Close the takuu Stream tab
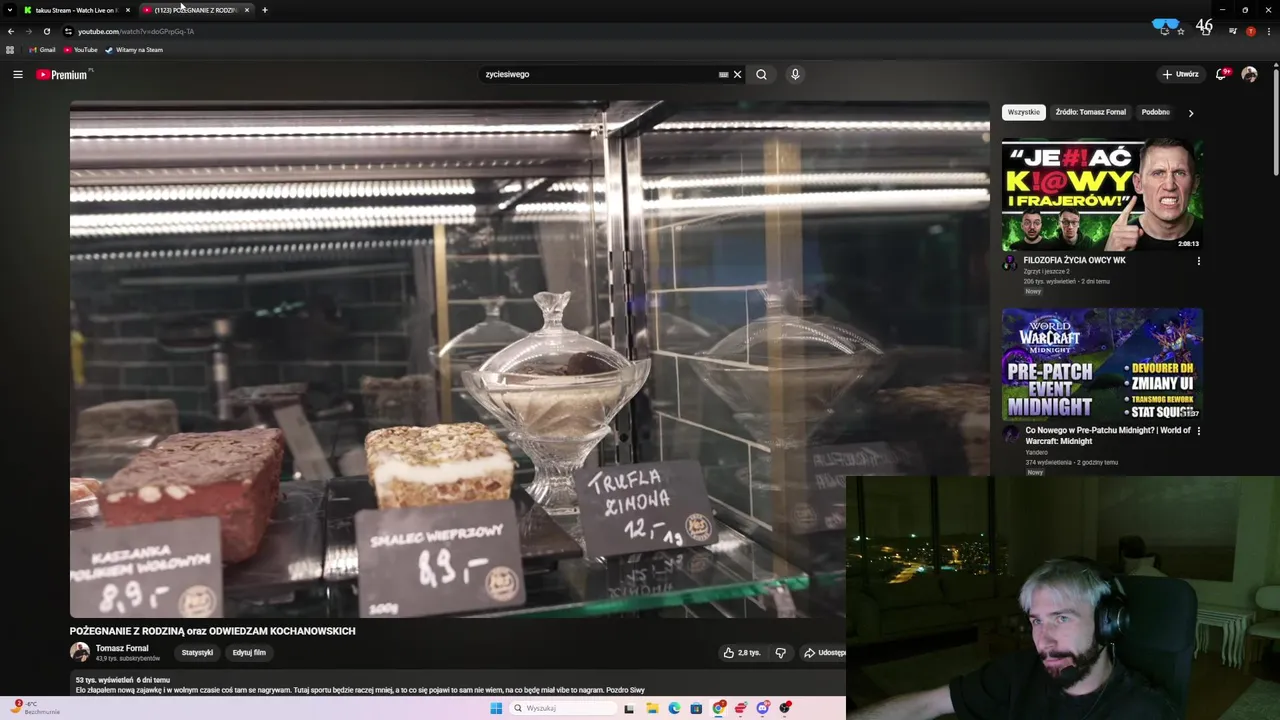1280x720 pixels. 128,10
